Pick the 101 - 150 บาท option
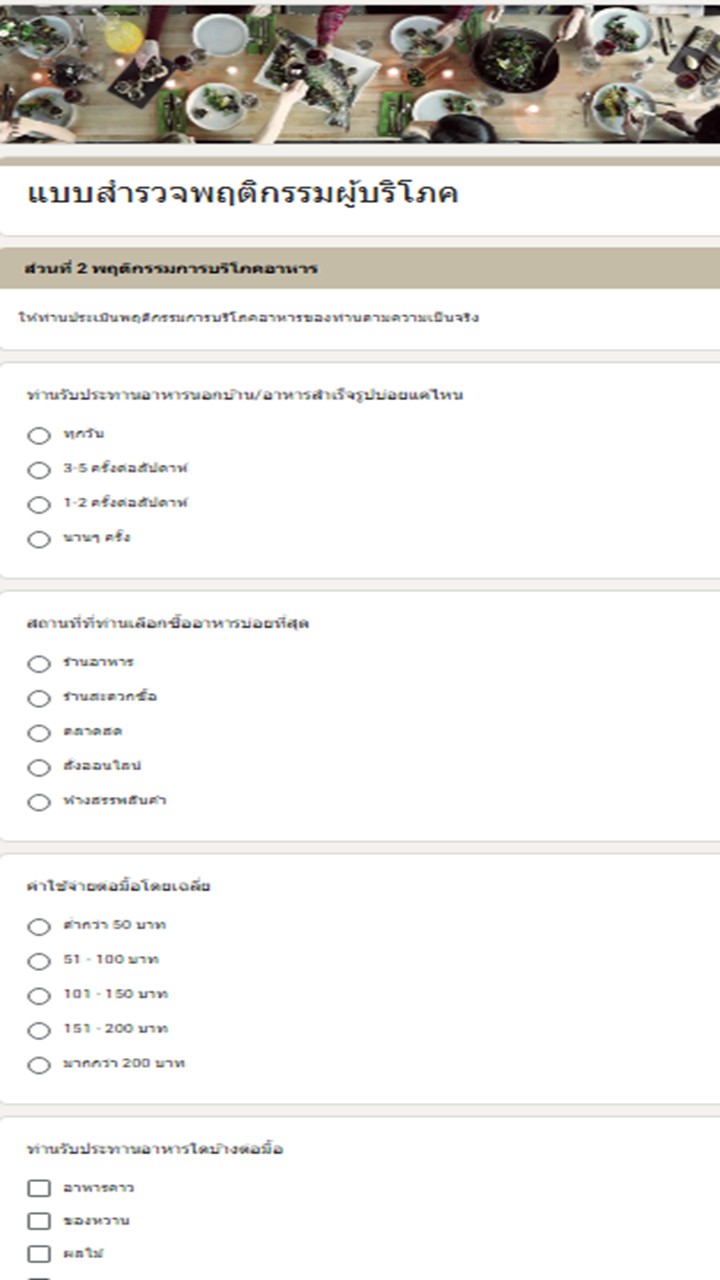The width and height of the screenshot is (720, 1280). (x=39, y=995)
